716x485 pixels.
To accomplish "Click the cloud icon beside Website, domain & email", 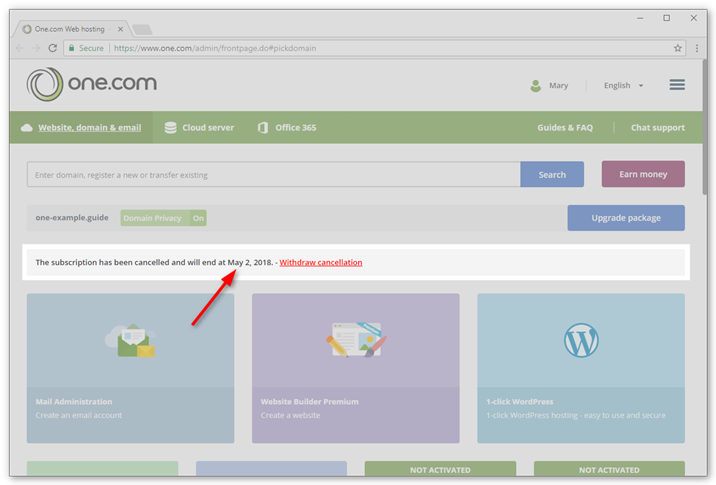I will coord(26,127).
